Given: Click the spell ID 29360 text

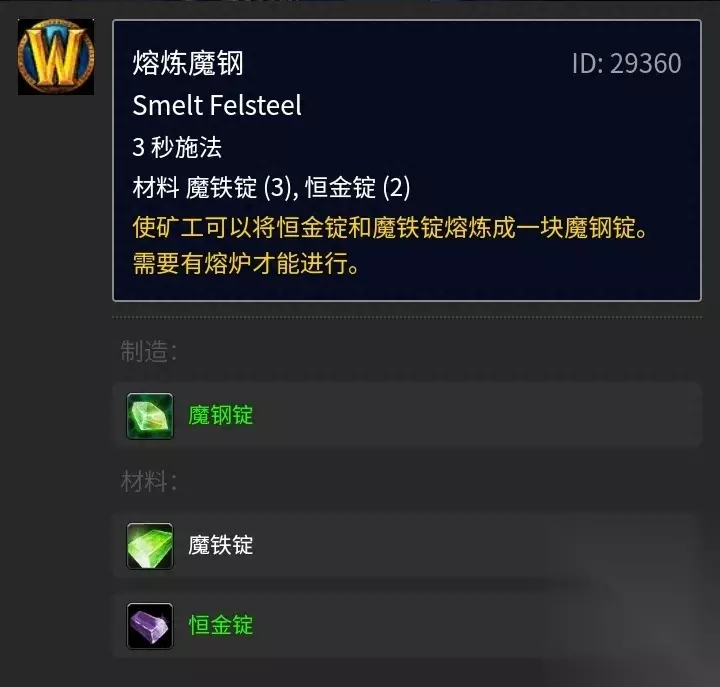Looking at the screenshot, I should click(626, 63).
